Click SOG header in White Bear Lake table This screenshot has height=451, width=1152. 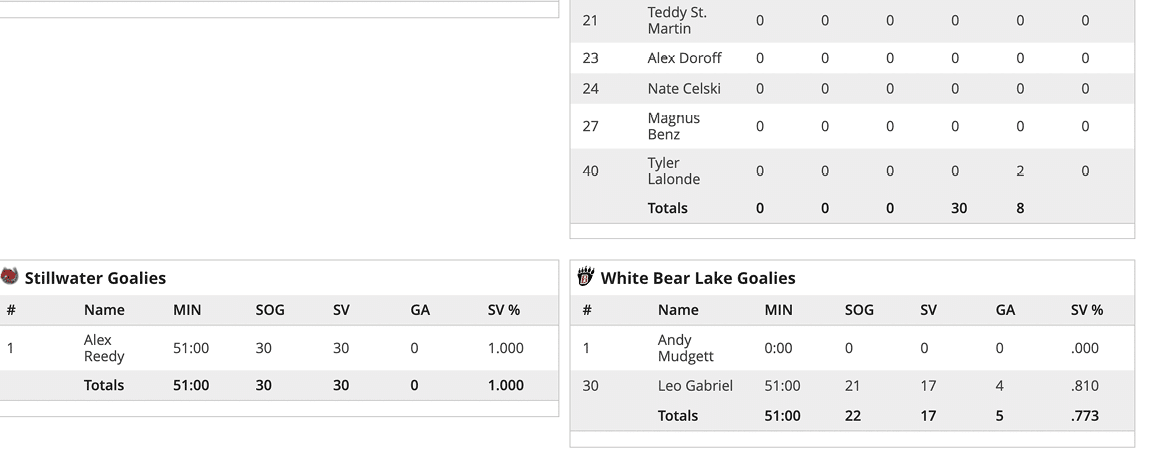pos(858,310)
